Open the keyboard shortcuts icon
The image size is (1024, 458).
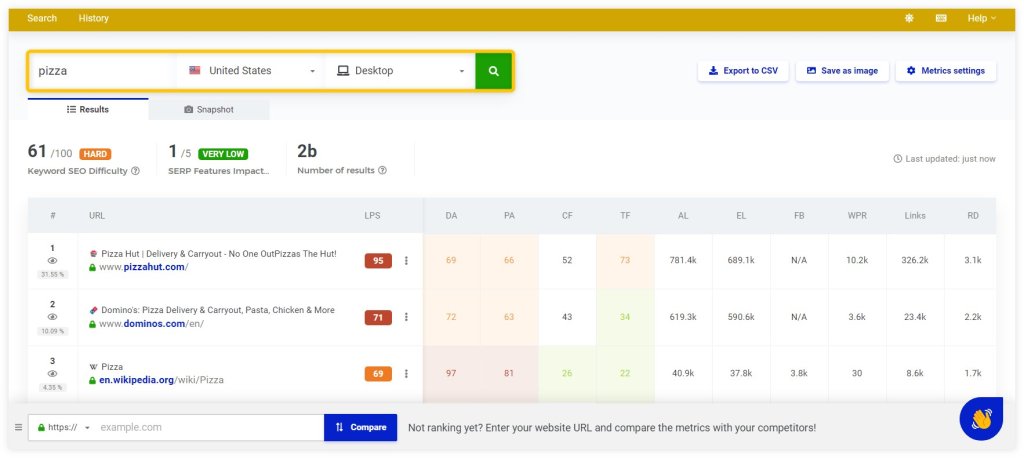[941, 18]
